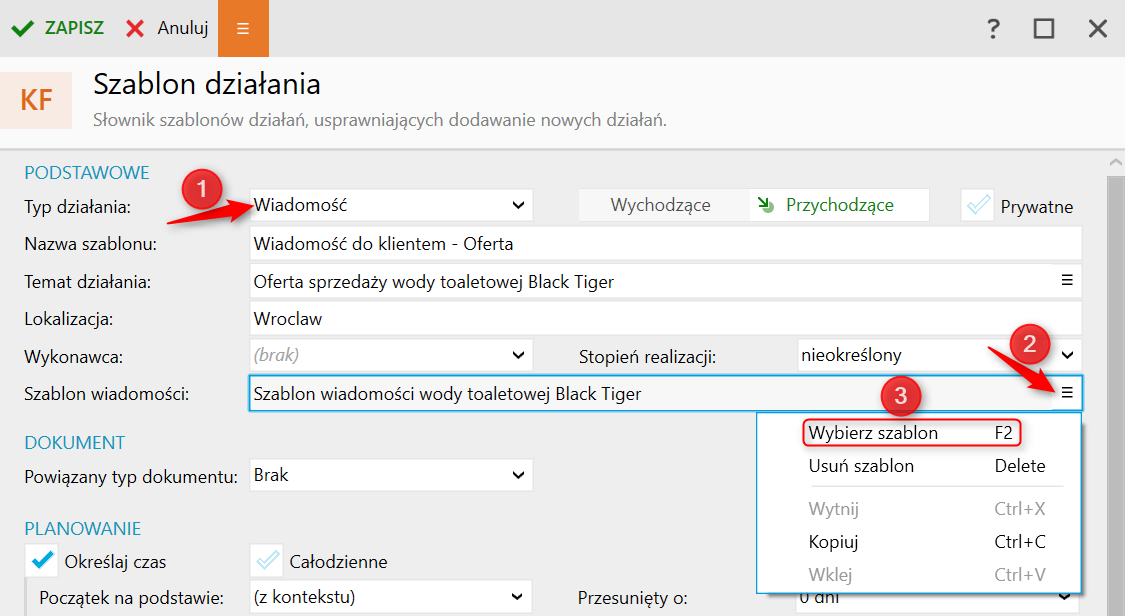Open the Typ działania dropdown
1125x616 pixels.
click(390, 205)
